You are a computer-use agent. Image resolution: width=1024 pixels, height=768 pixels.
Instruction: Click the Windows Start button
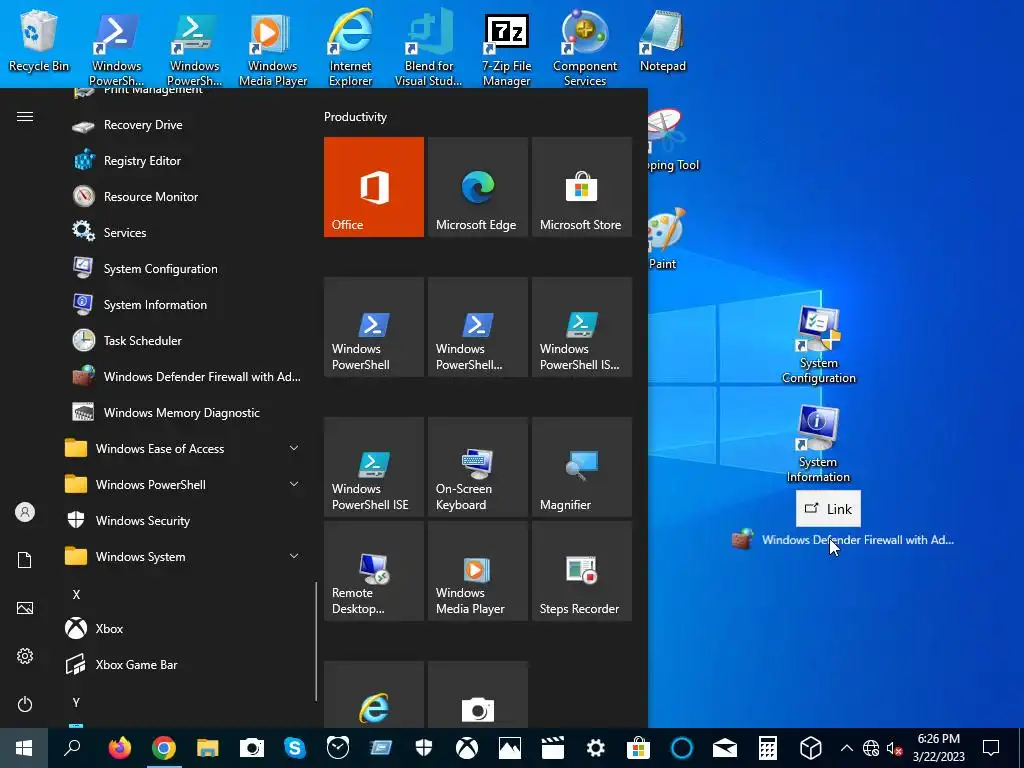pyautogui.click(x=24, y=748)
